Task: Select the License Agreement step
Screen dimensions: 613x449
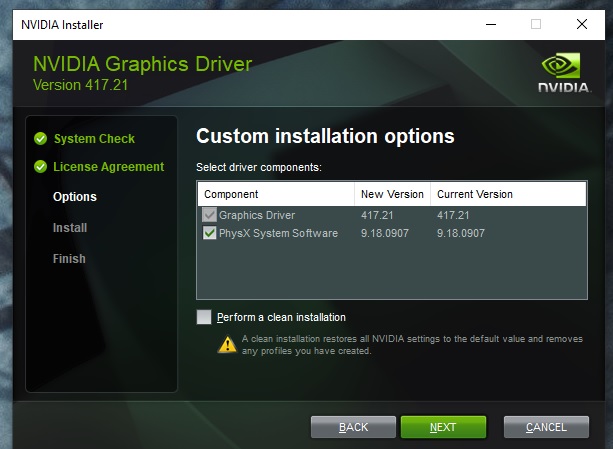Action: pos(109,167)
